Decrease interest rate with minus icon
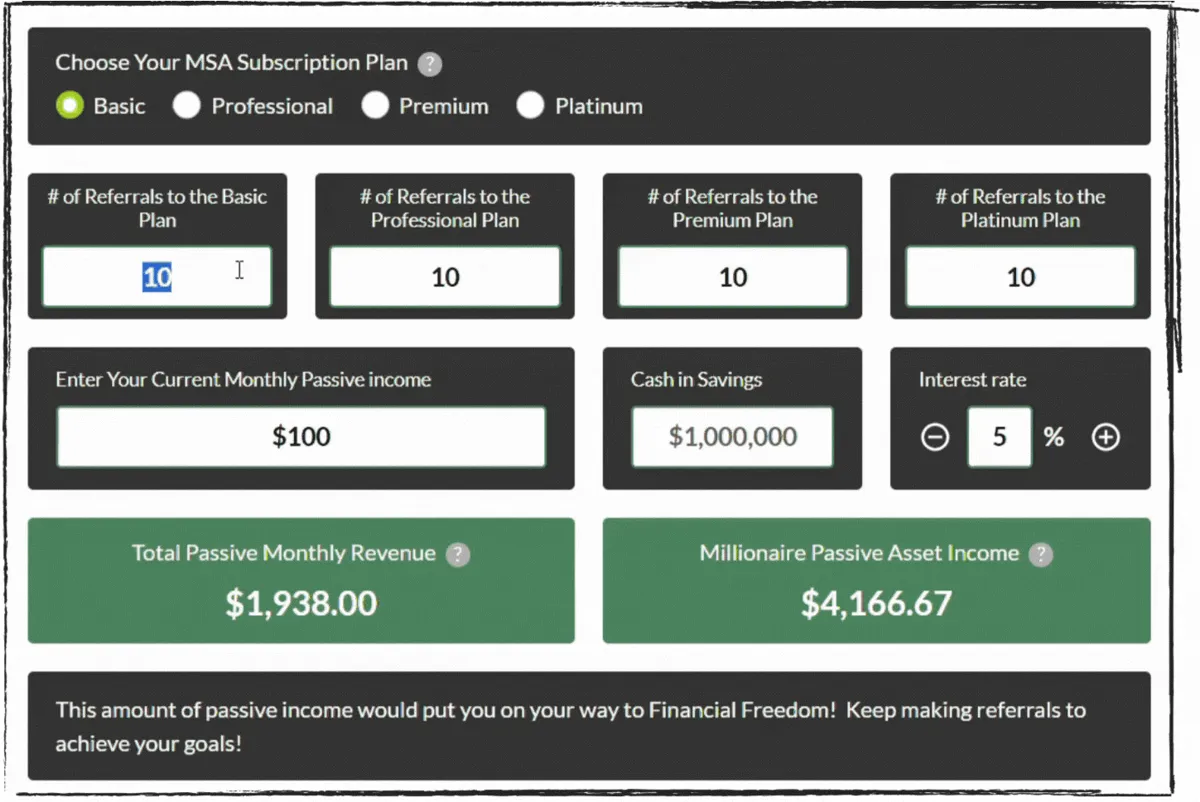Viewport: 1200px width, 802px height. pyautogui.click(x=935, y=437)
